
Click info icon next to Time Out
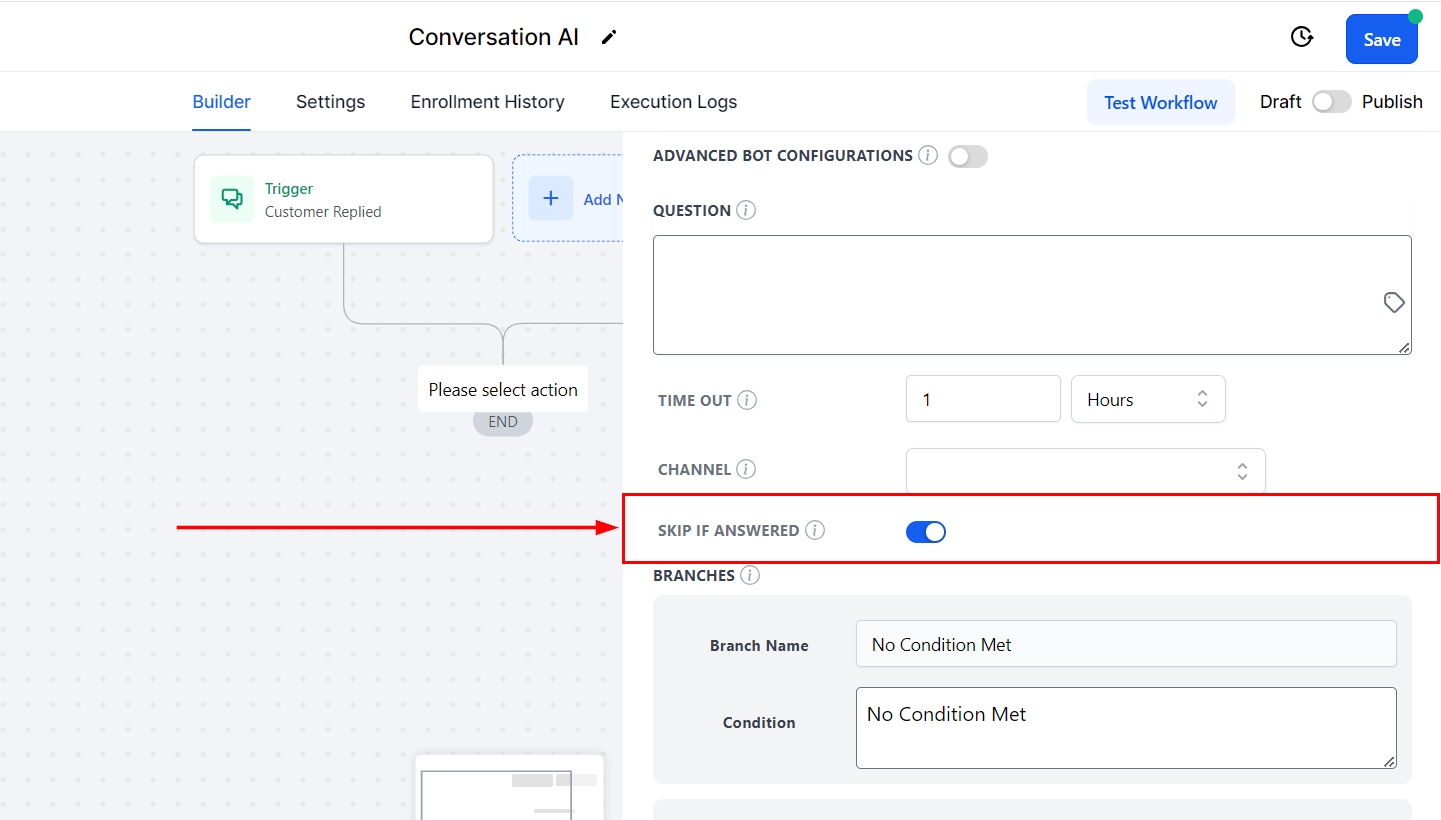pyautogui.click(x=747, y=400)
